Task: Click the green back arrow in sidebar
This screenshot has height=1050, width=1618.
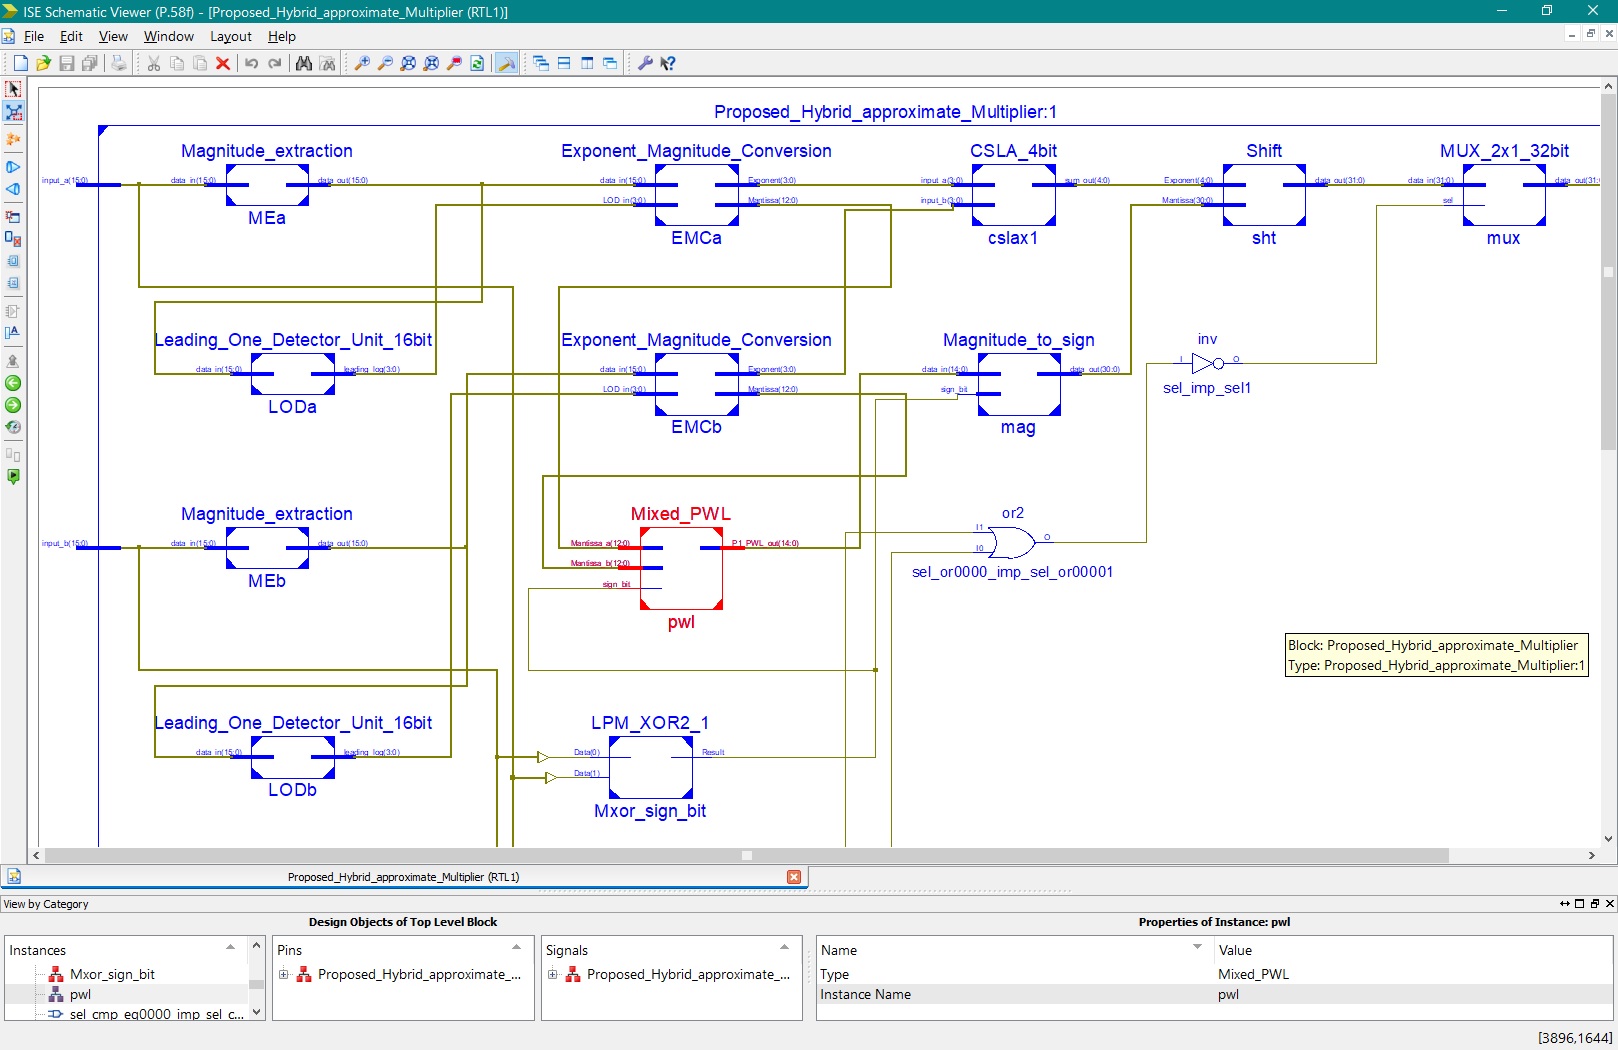Action: click(x=13, y=383)
